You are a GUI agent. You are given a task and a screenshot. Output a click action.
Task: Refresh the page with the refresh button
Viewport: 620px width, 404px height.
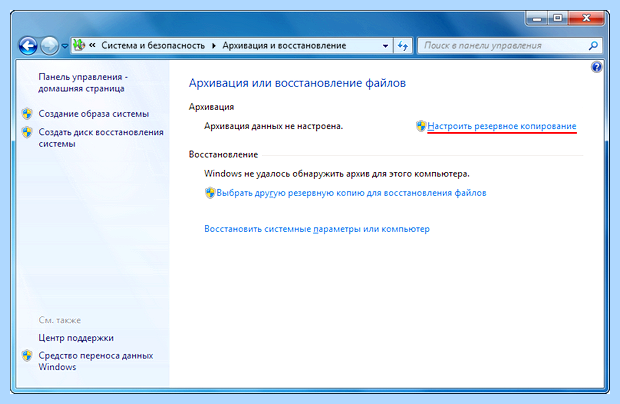(403, 46)
